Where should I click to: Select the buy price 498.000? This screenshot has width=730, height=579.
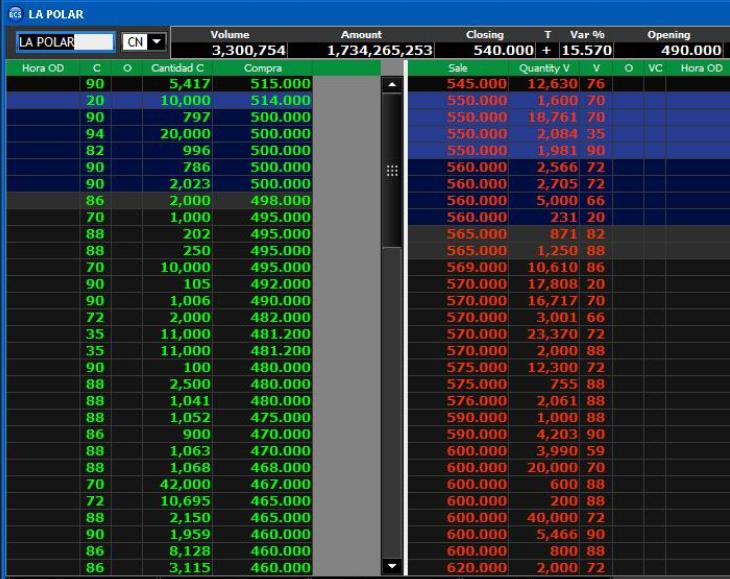280,201
